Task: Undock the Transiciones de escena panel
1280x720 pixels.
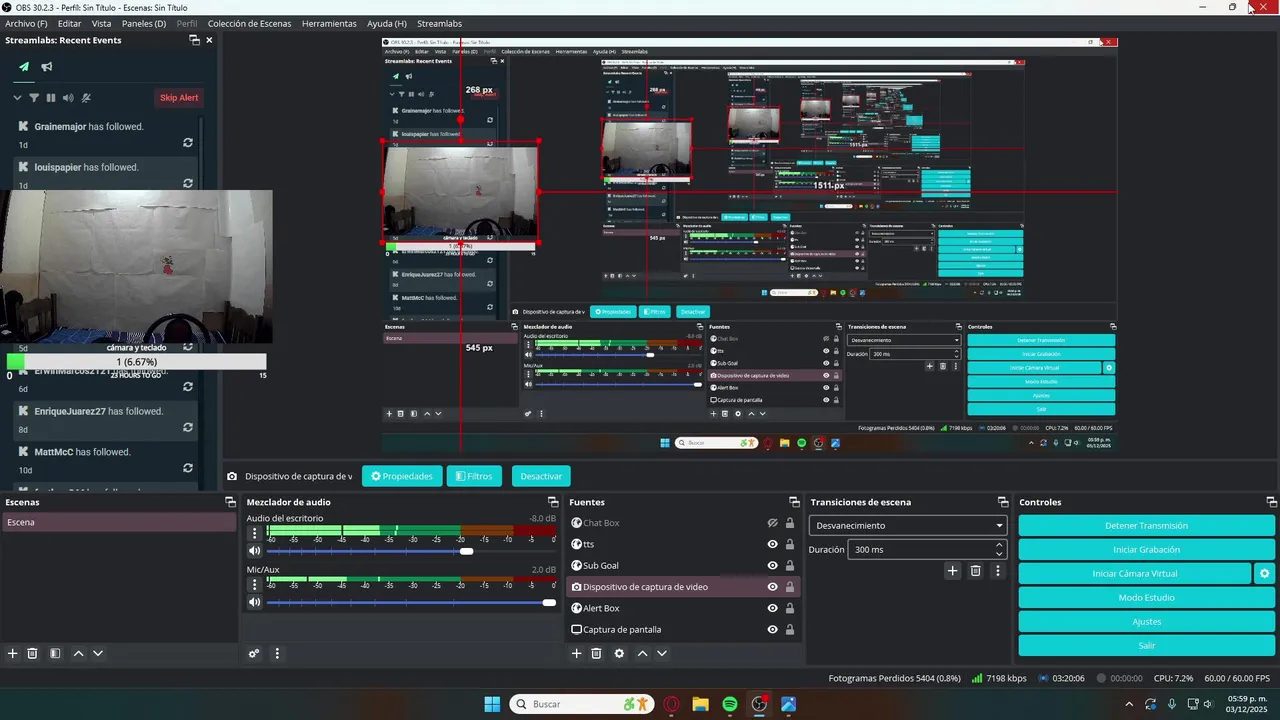Action: tap(1003, 502)
